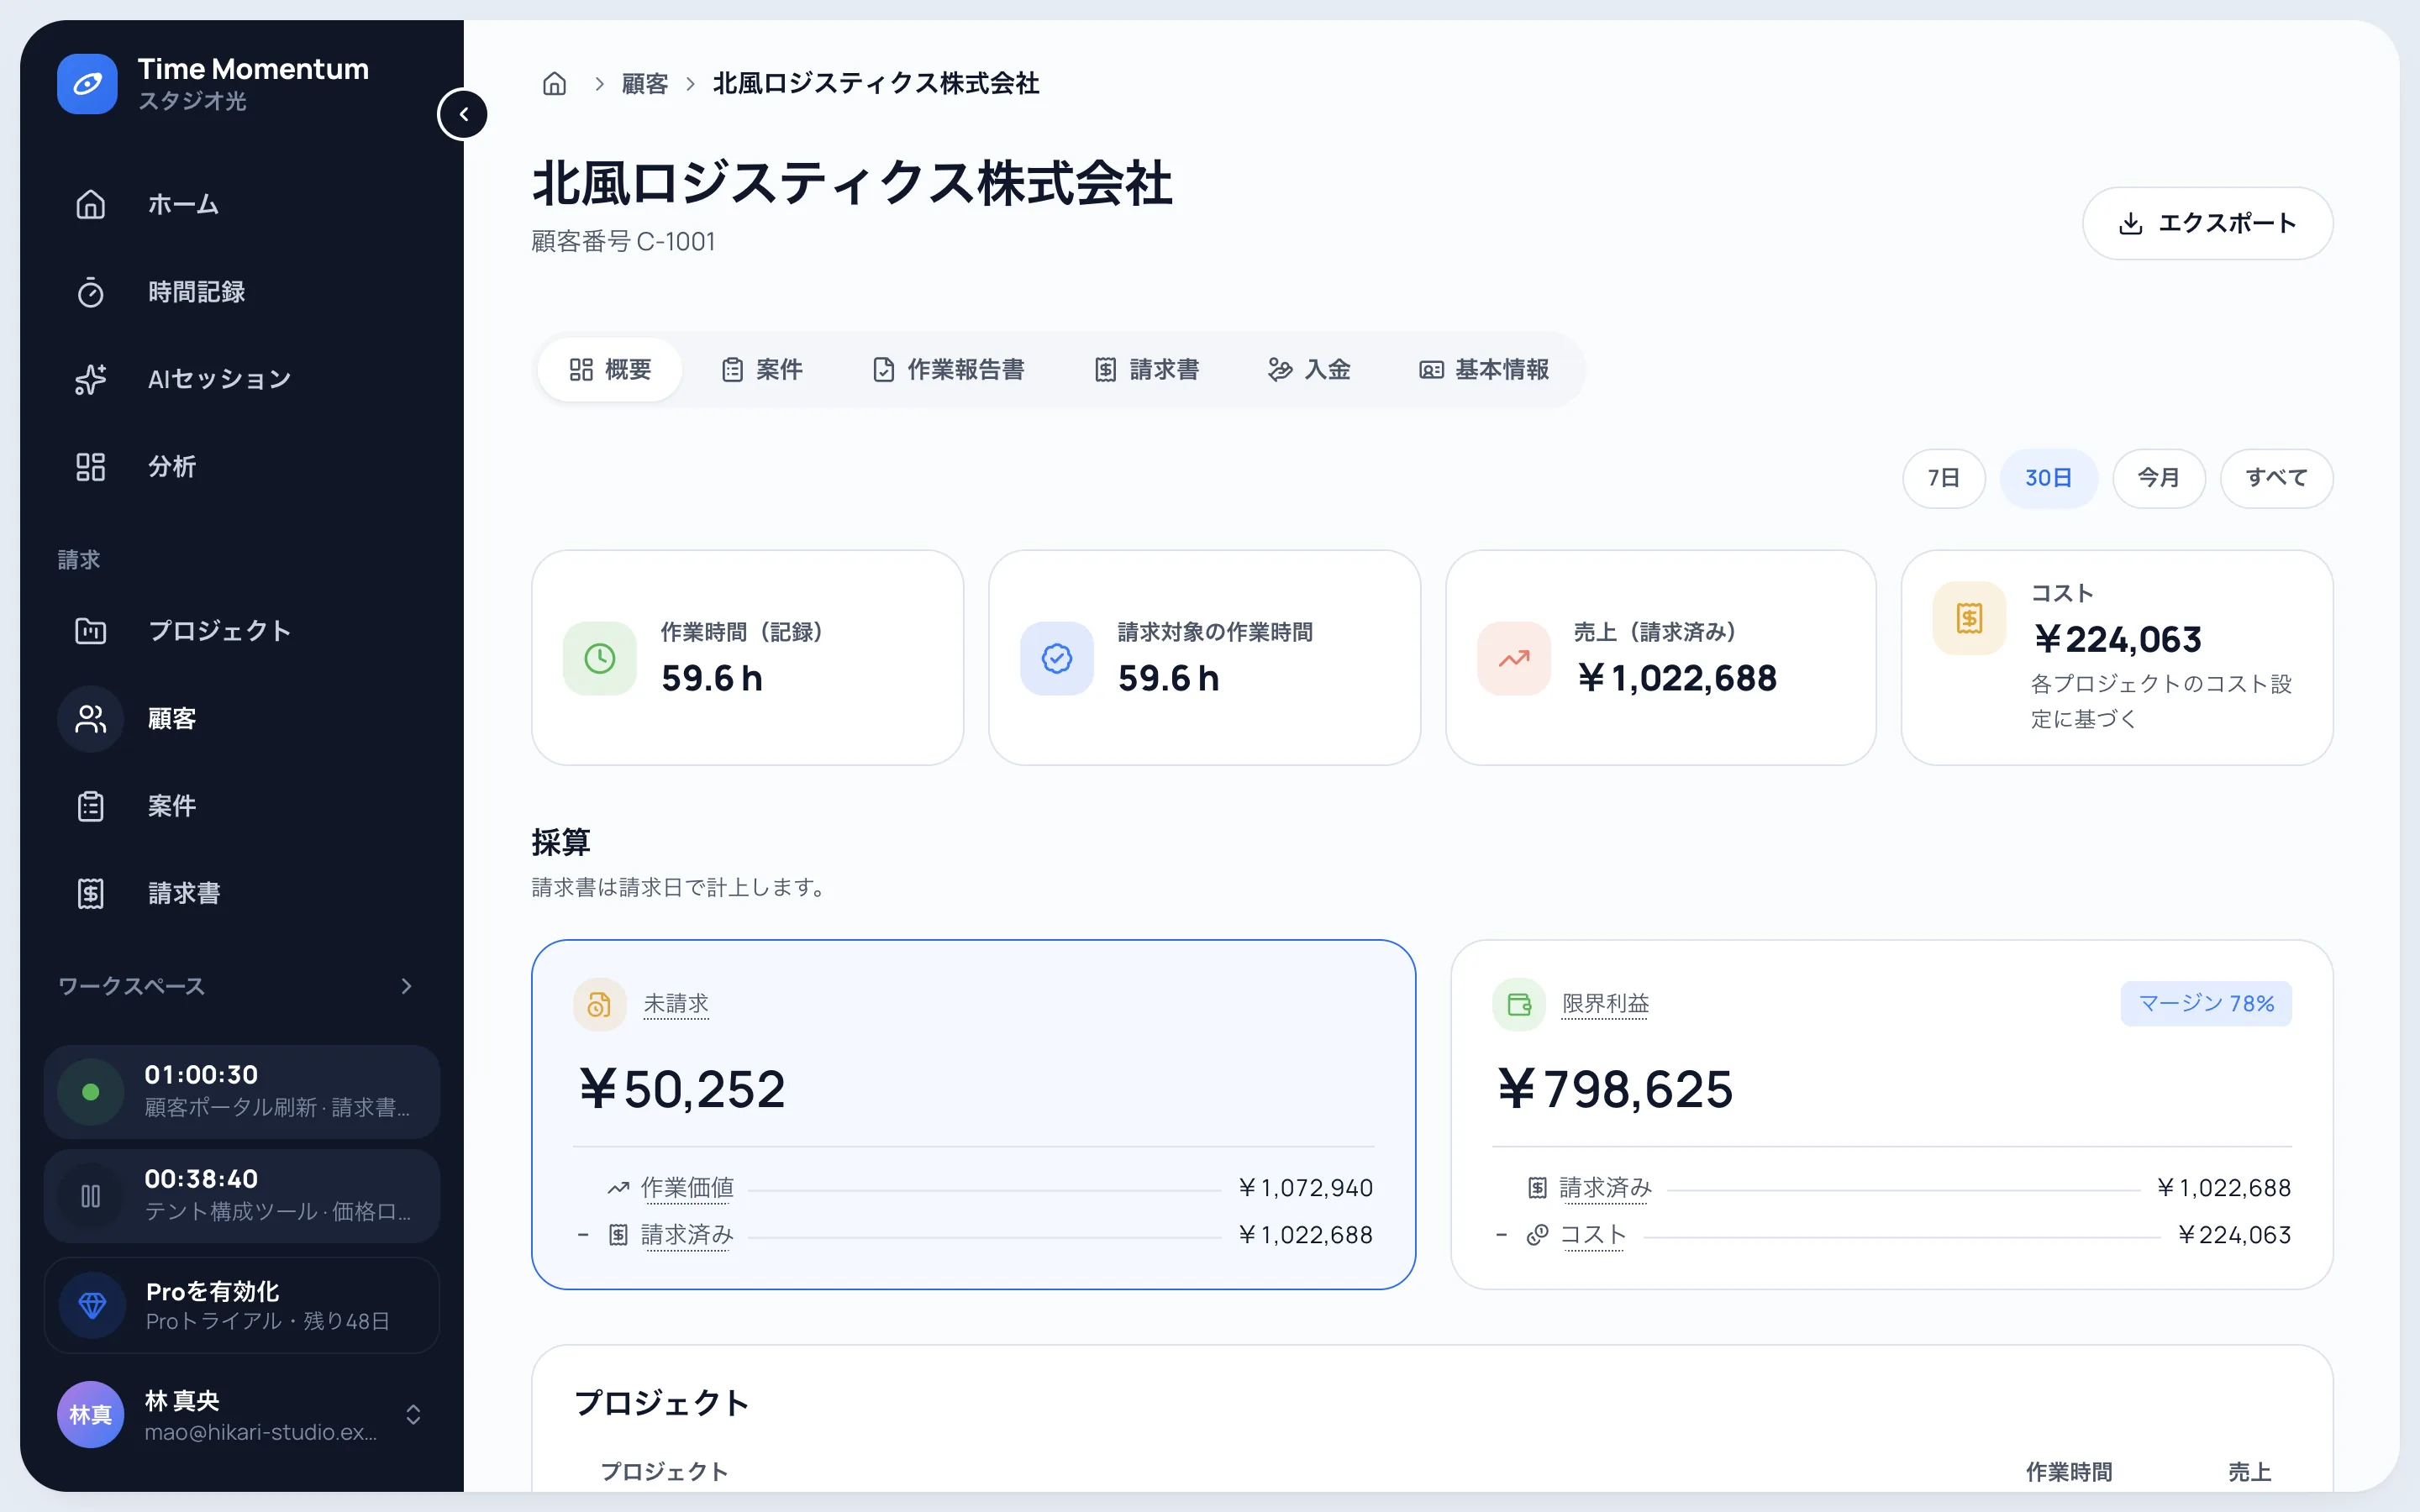Select 顧客 in the sidebar
Screen dimensions: 2420x1512
click(242, 719)
